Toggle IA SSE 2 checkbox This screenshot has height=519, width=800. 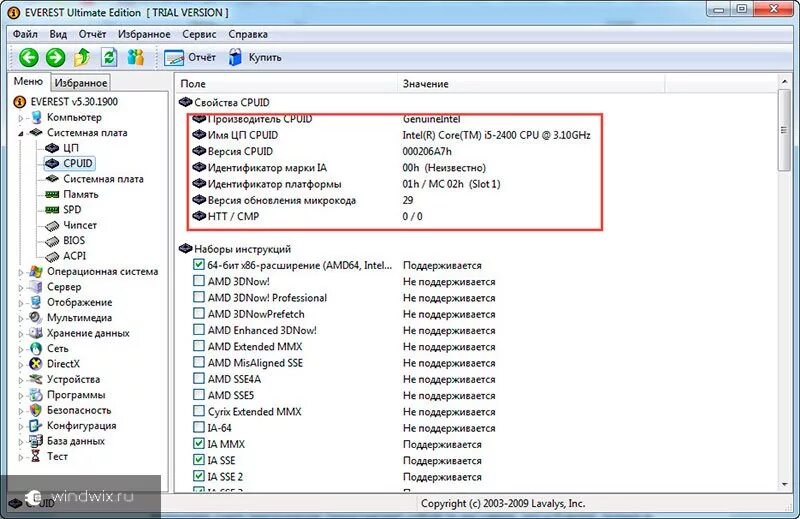(199, 476)
